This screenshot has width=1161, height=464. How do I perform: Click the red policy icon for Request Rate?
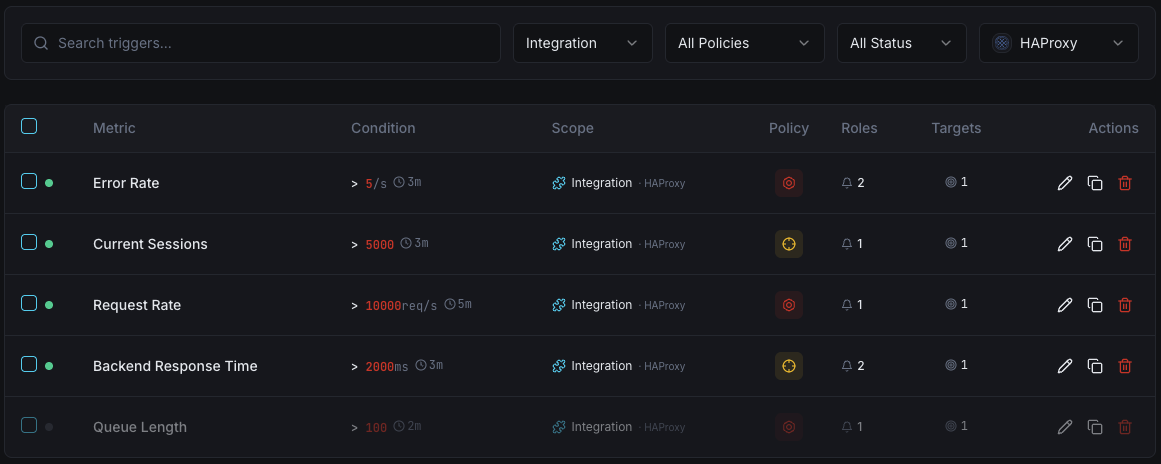tap(789, 304)
